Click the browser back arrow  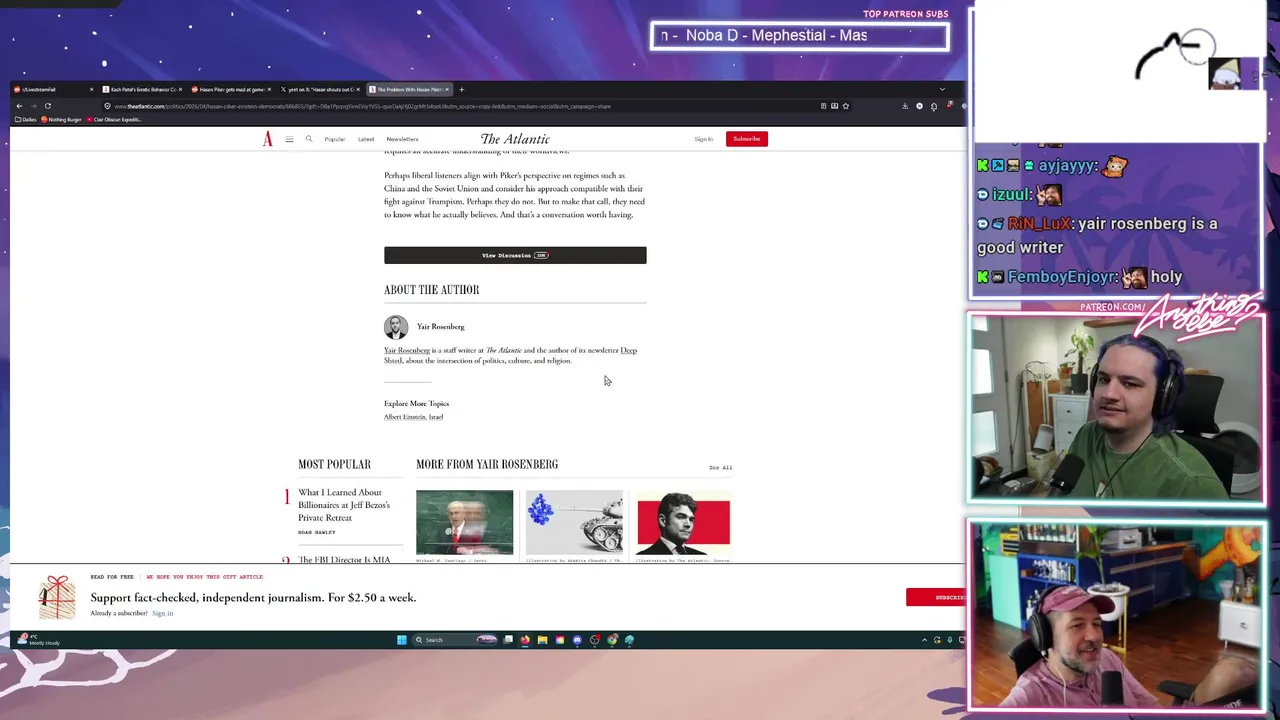19,106
